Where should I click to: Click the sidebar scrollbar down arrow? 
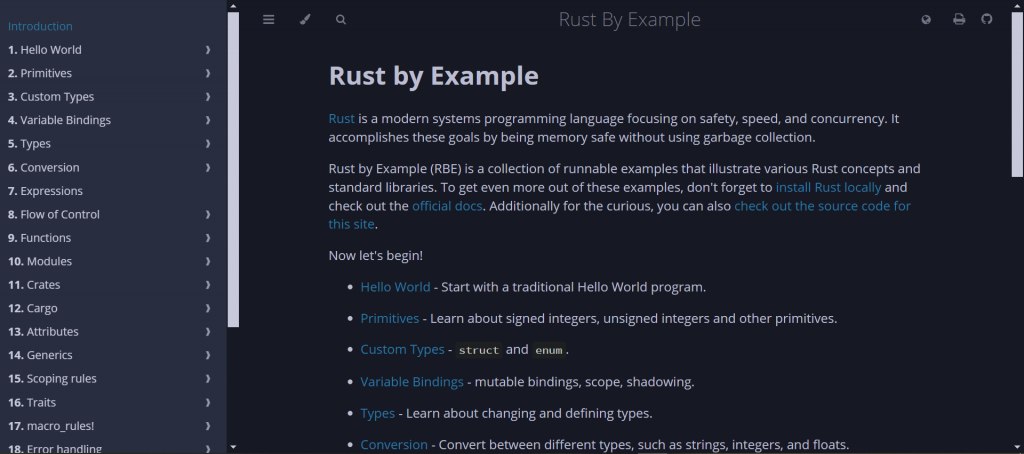point(233,447)
